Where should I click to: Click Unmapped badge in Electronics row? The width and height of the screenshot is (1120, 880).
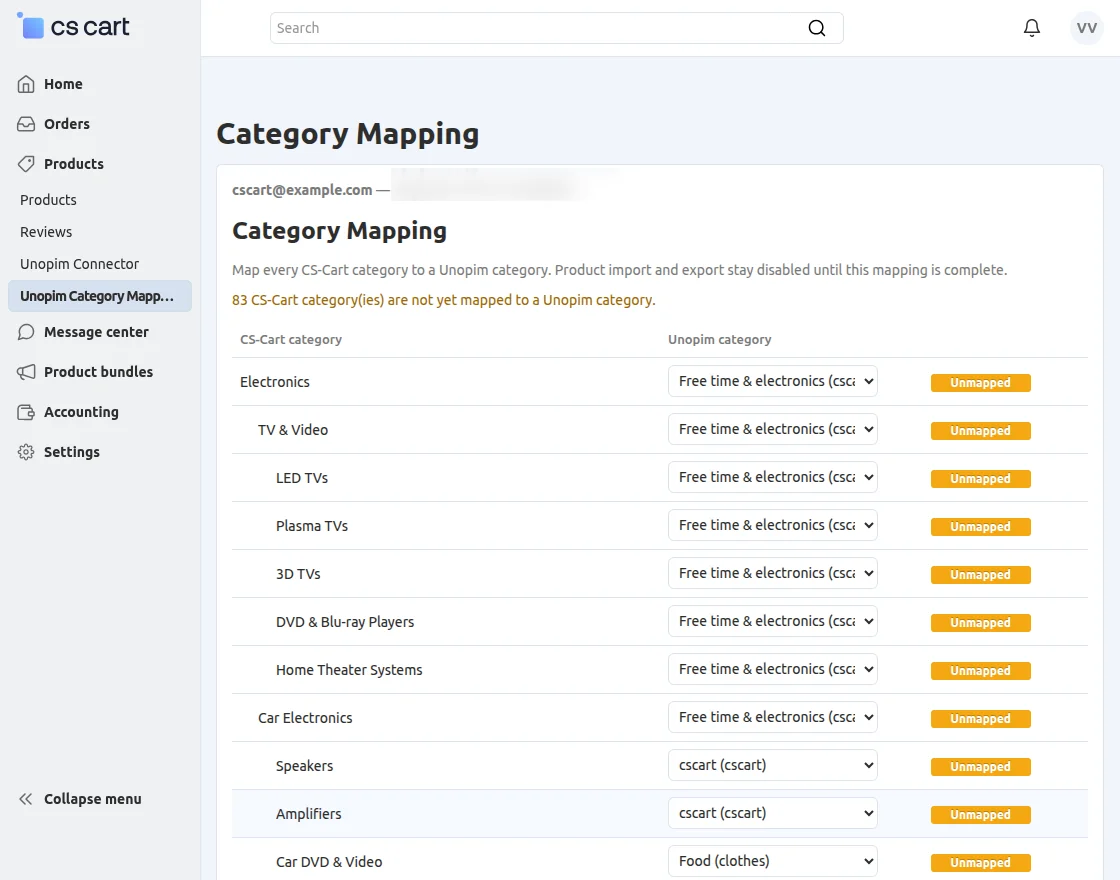980,383
